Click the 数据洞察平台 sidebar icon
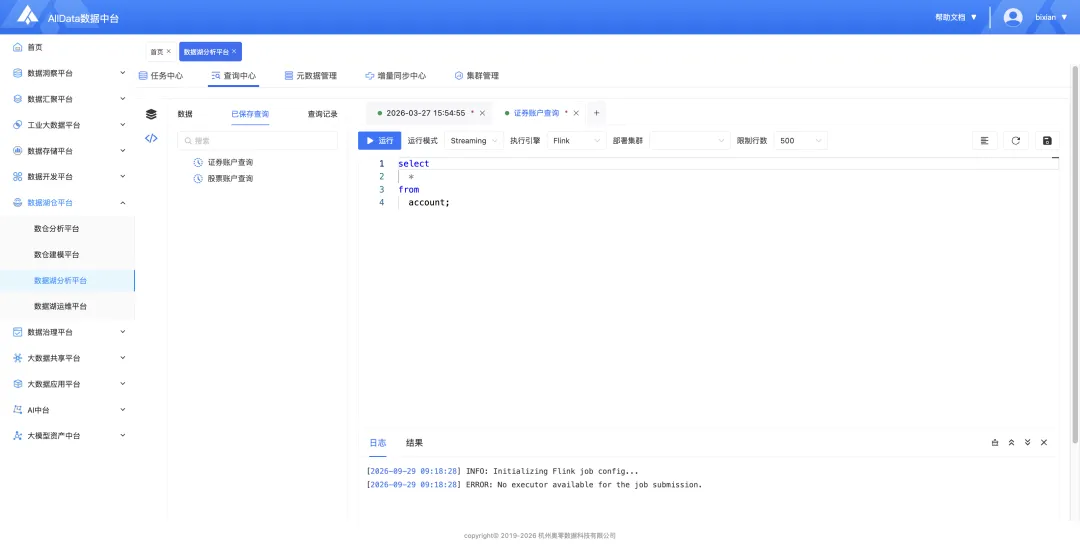The width and height of the screenshot is (1080, 547). [18, 73]
